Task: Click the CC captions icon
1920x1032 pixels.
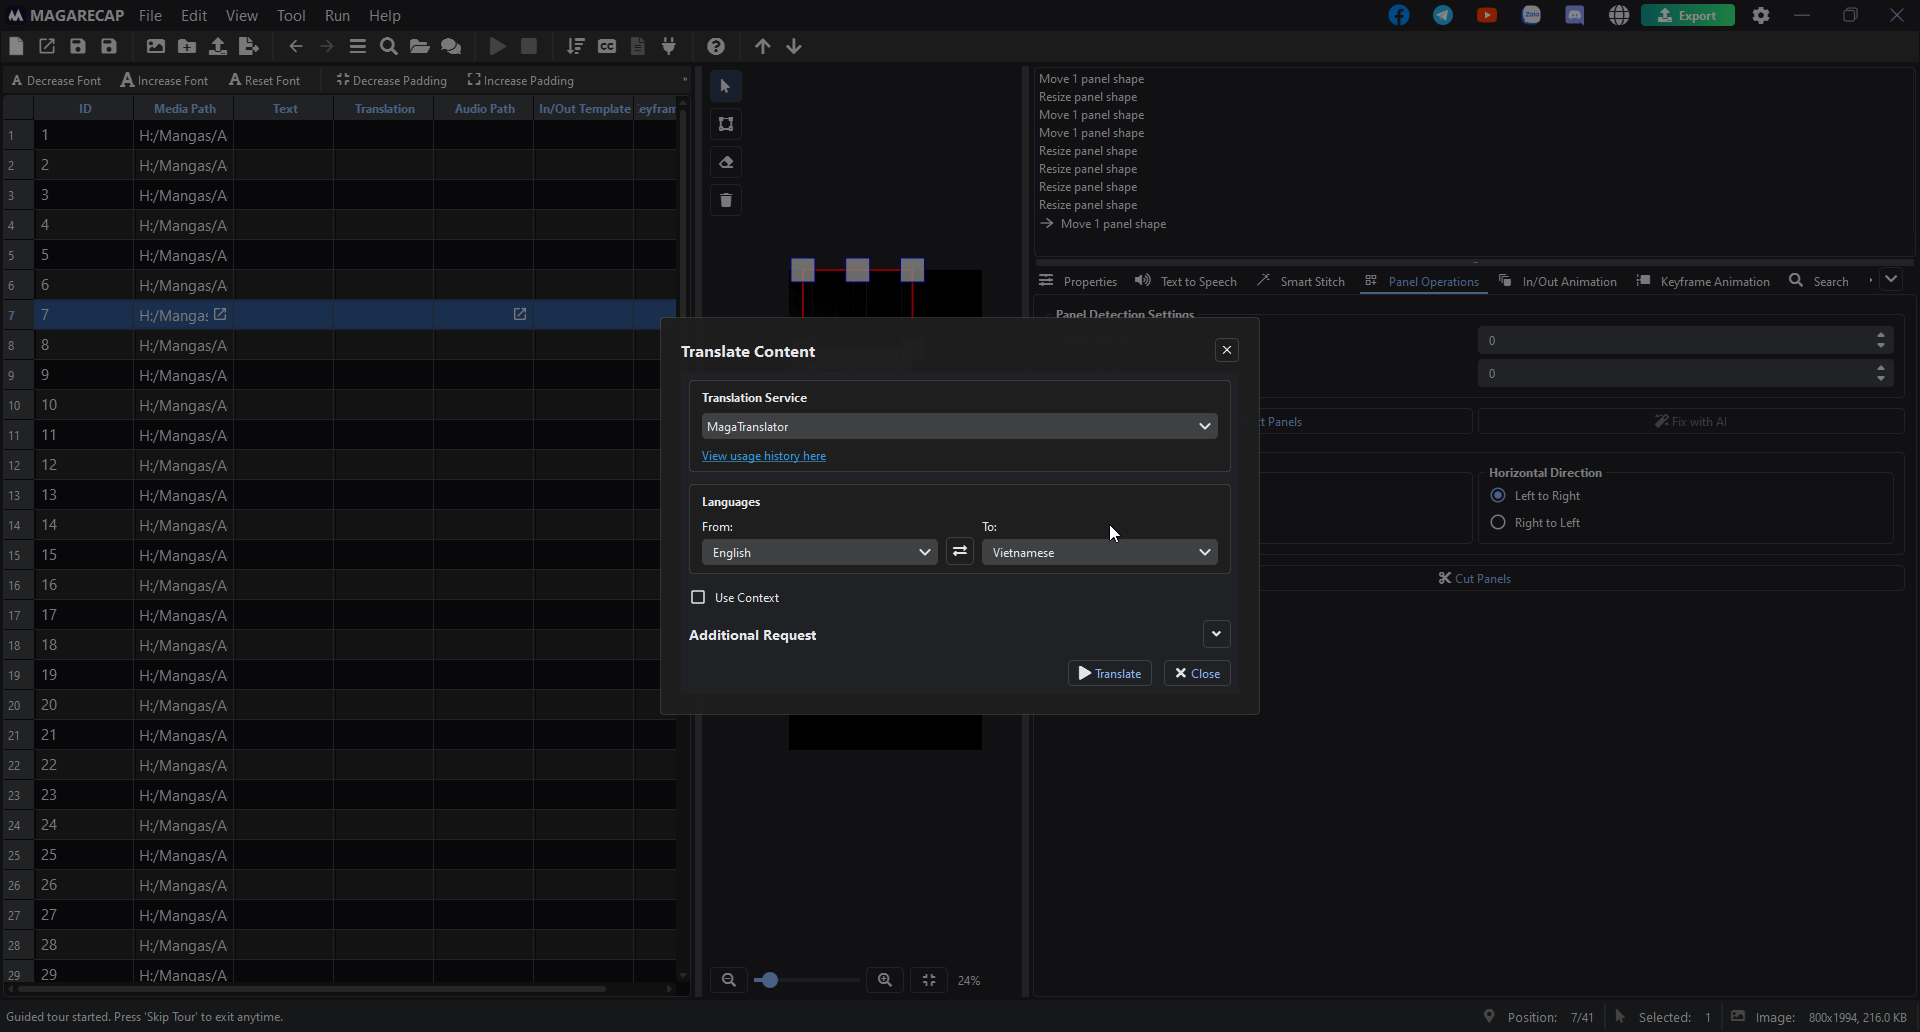Action: [x=607, y=46]
